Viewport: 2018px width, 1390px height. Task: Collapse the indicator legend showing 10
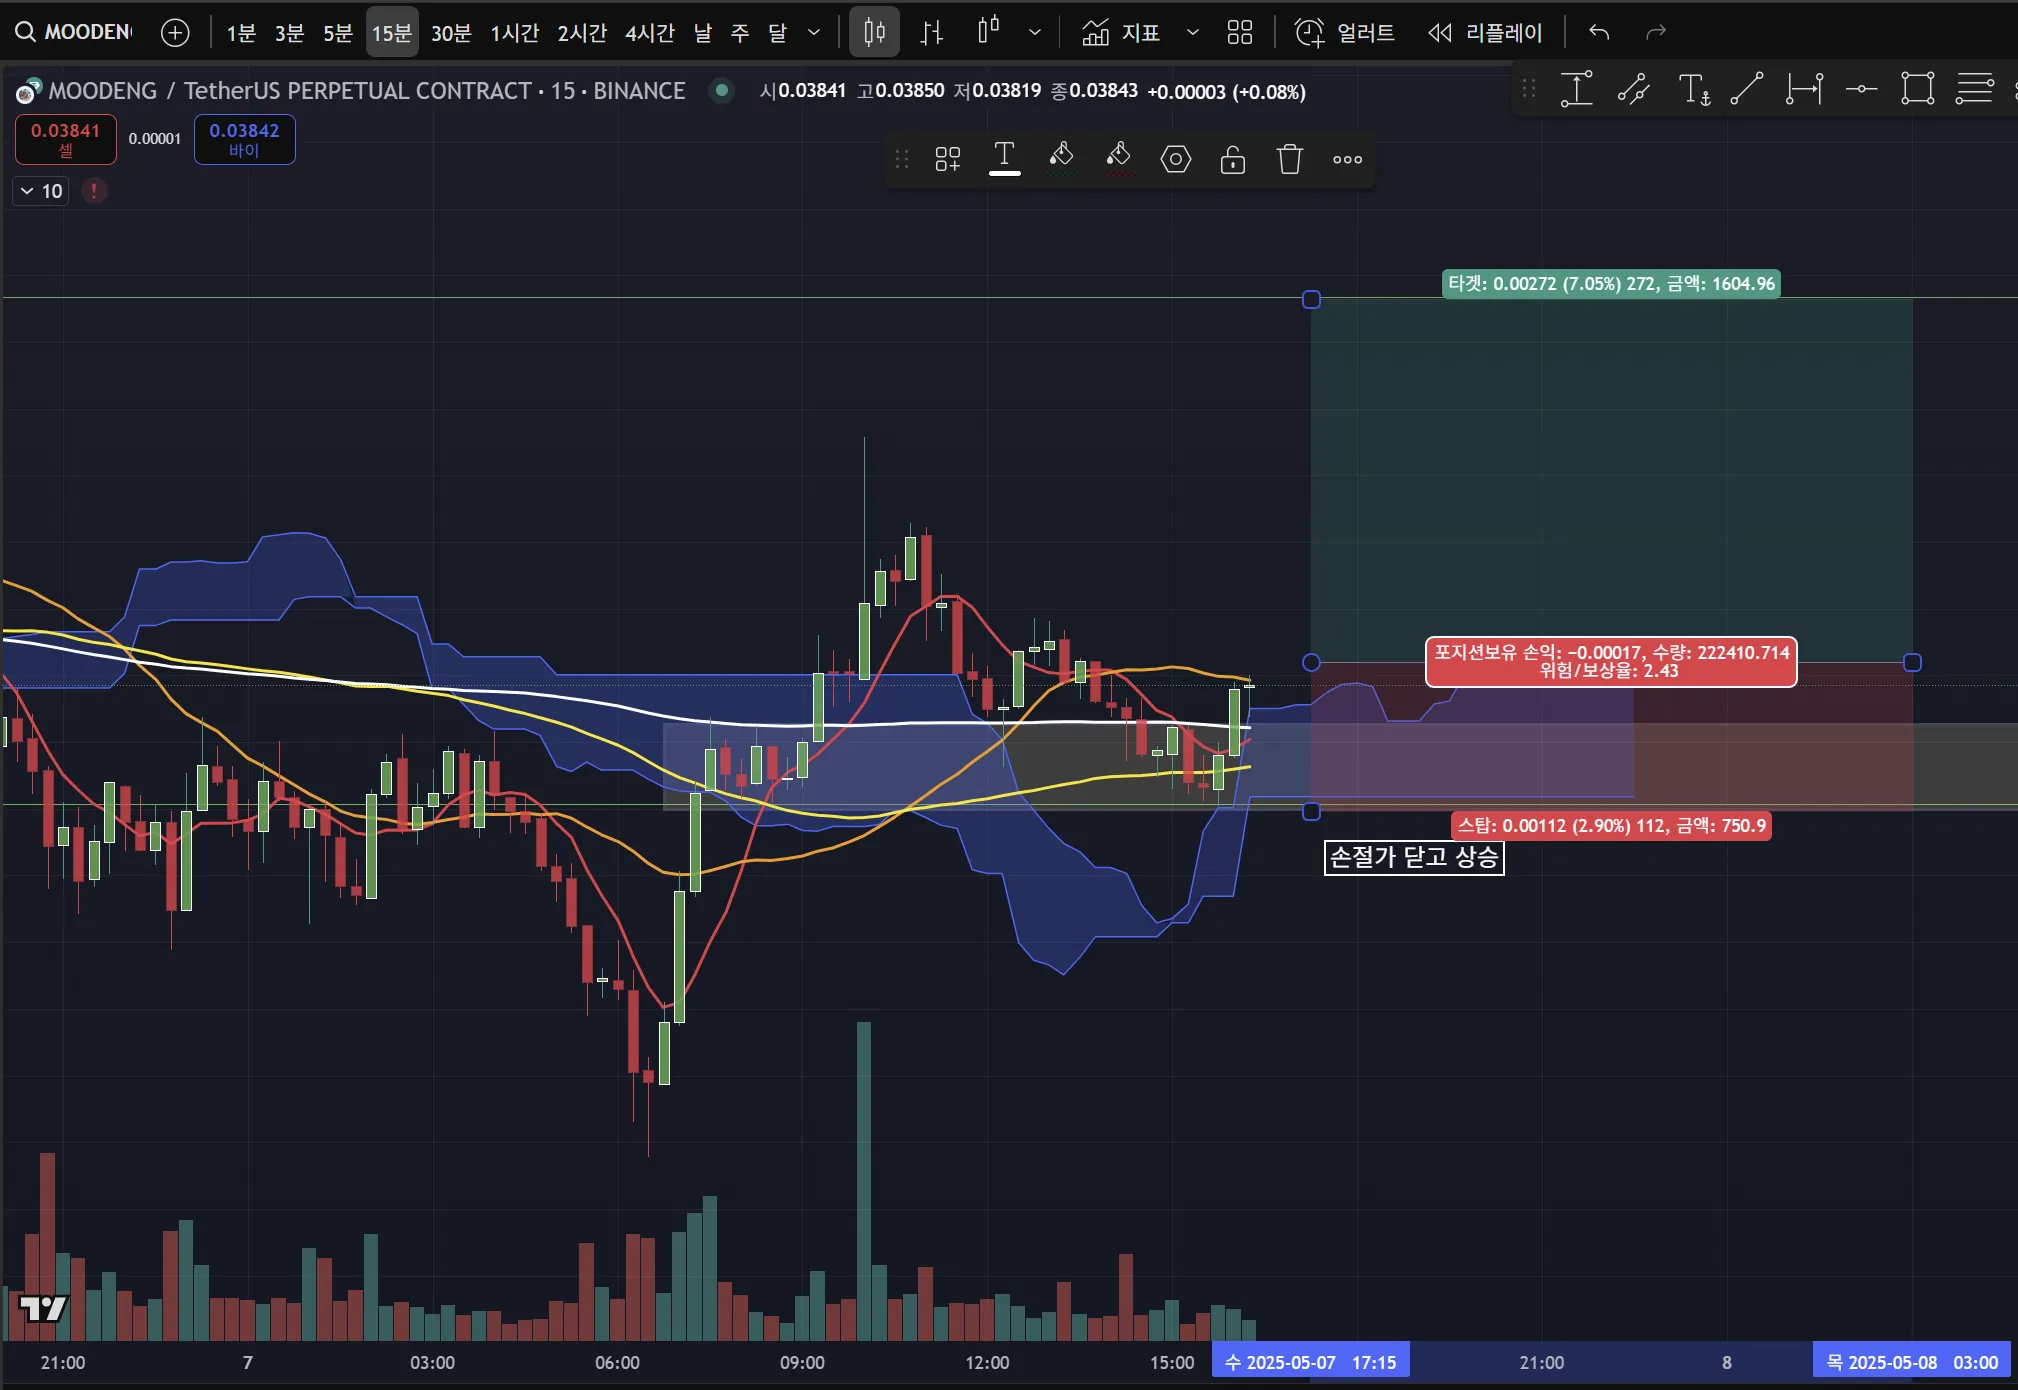click(40, 191)
